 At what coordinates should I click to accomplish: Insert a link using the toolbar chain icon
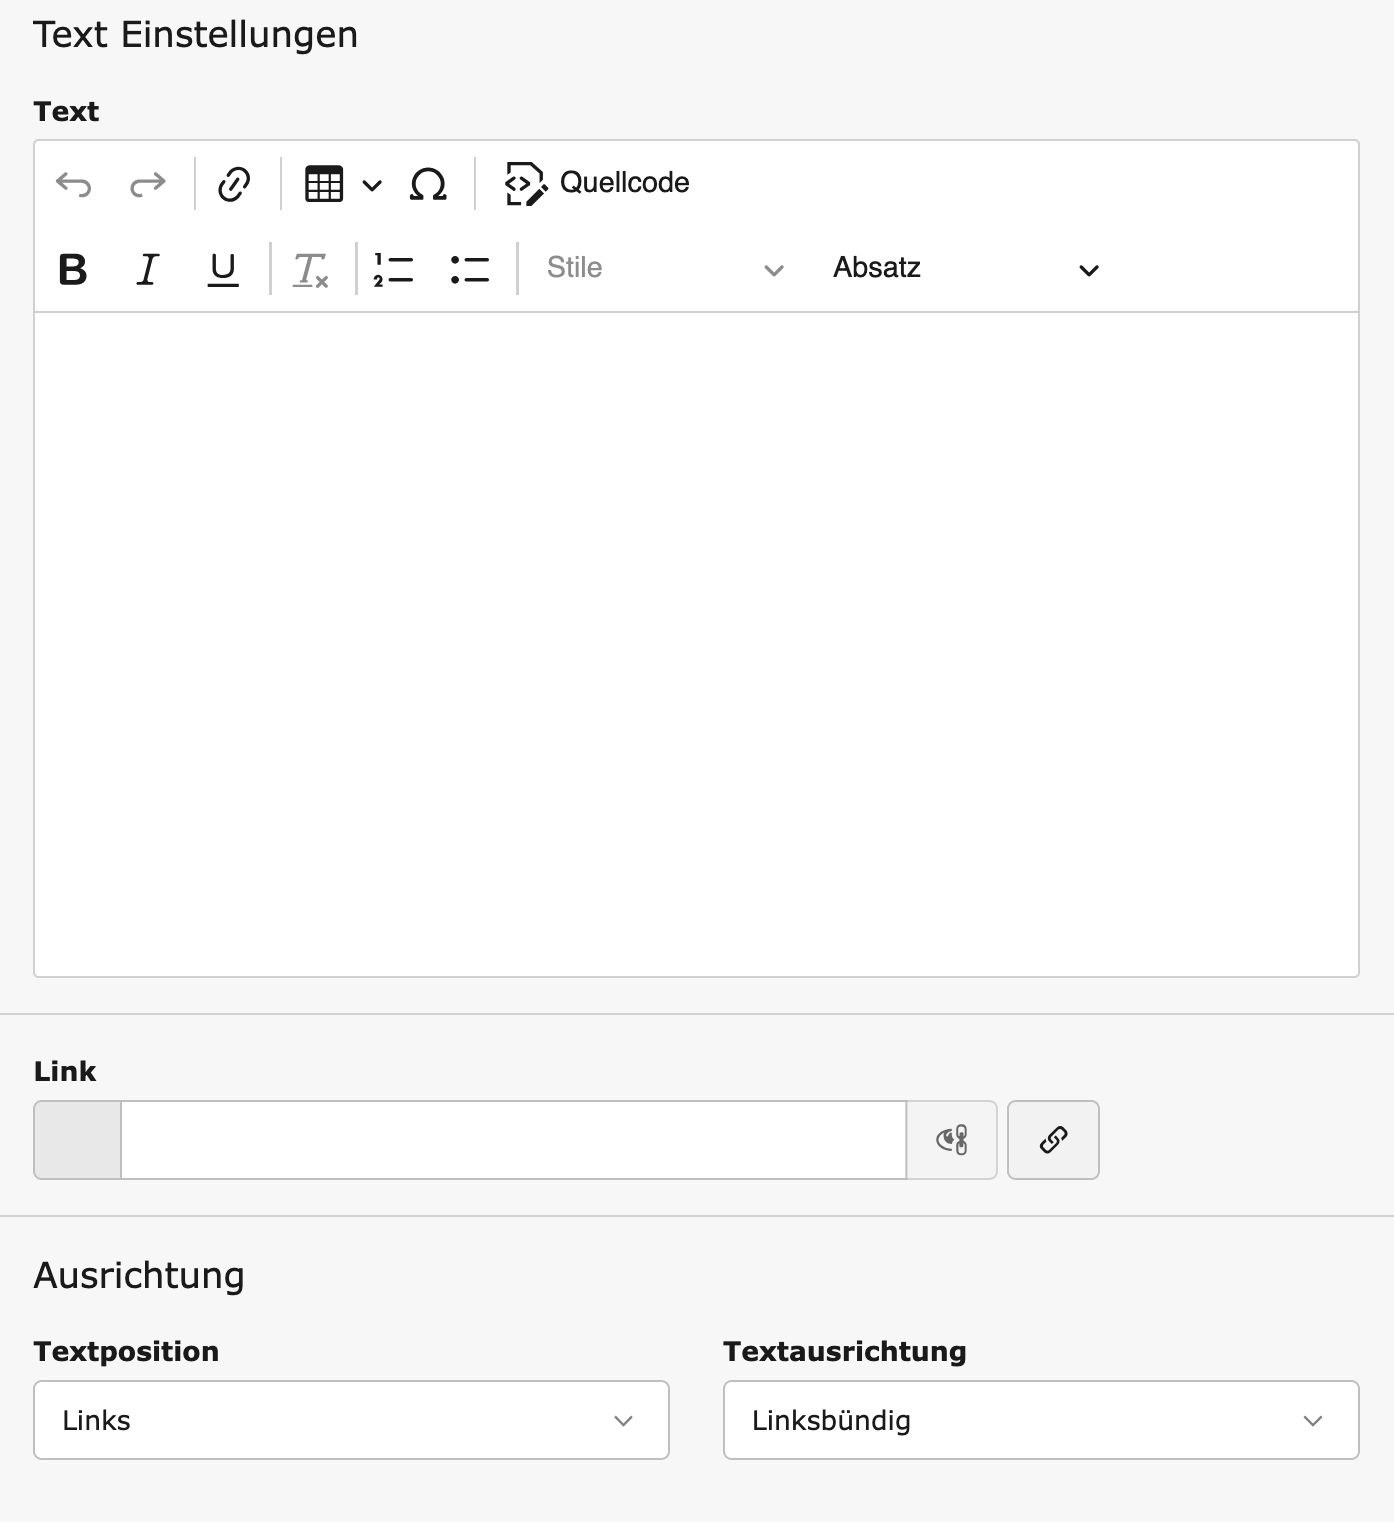[234, 184]
